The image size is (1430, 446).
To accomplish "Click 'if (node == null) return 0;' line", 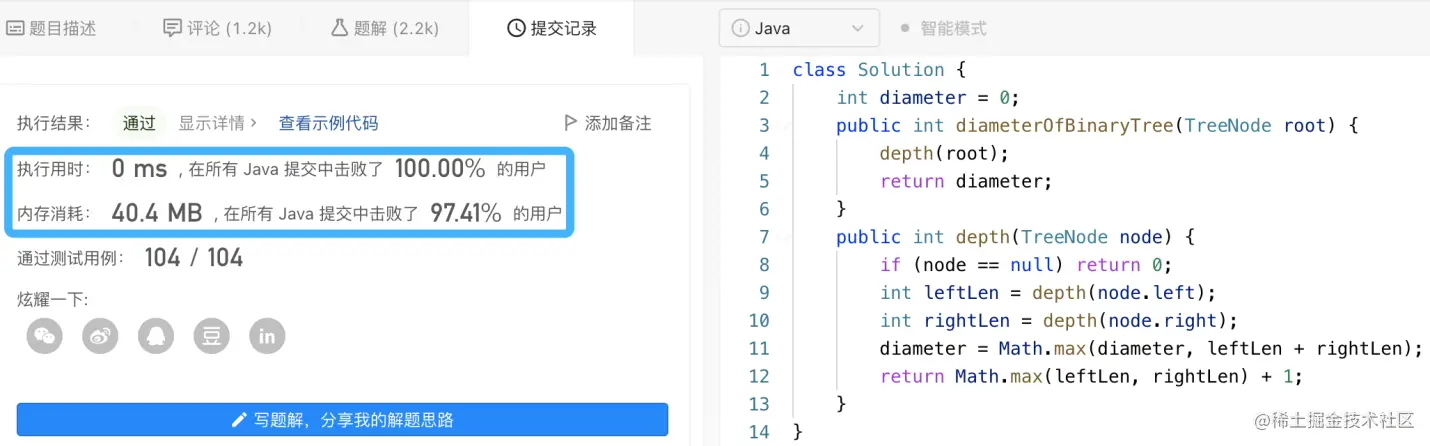I will 1025,265.
